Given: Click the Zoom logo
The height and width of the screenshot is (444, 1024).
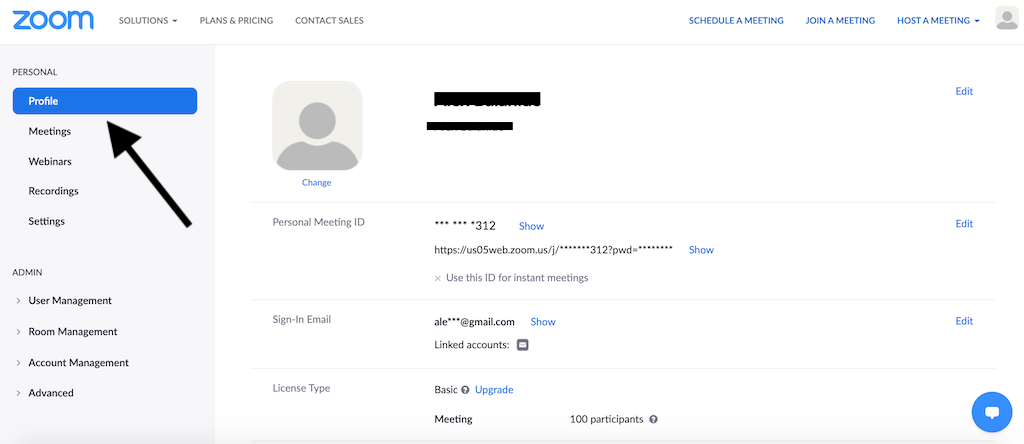Looking at the screenshot, I should (x=53, y=20).
